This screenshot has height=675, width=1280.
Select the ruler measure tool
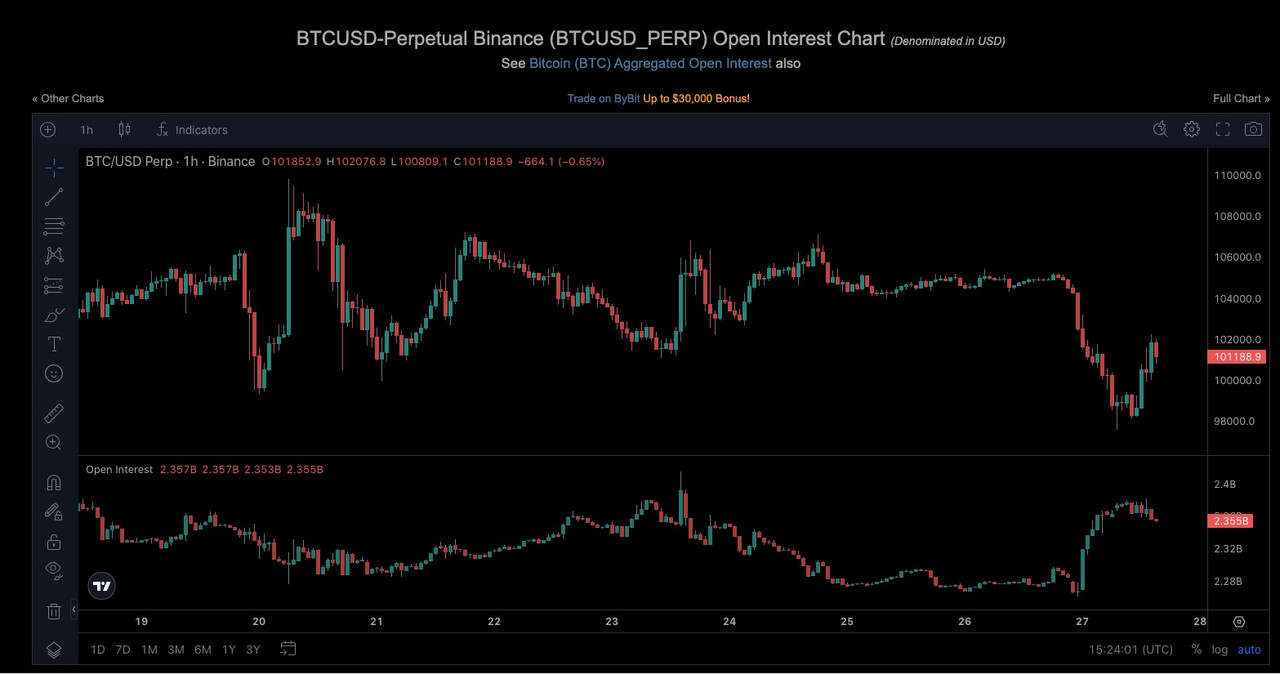point(54,413)
